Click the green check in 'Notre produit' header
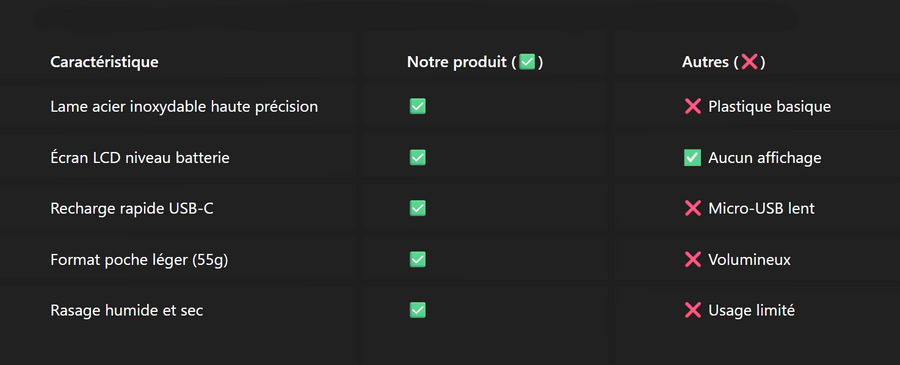The image size is (900, 365). click(527, 62)
